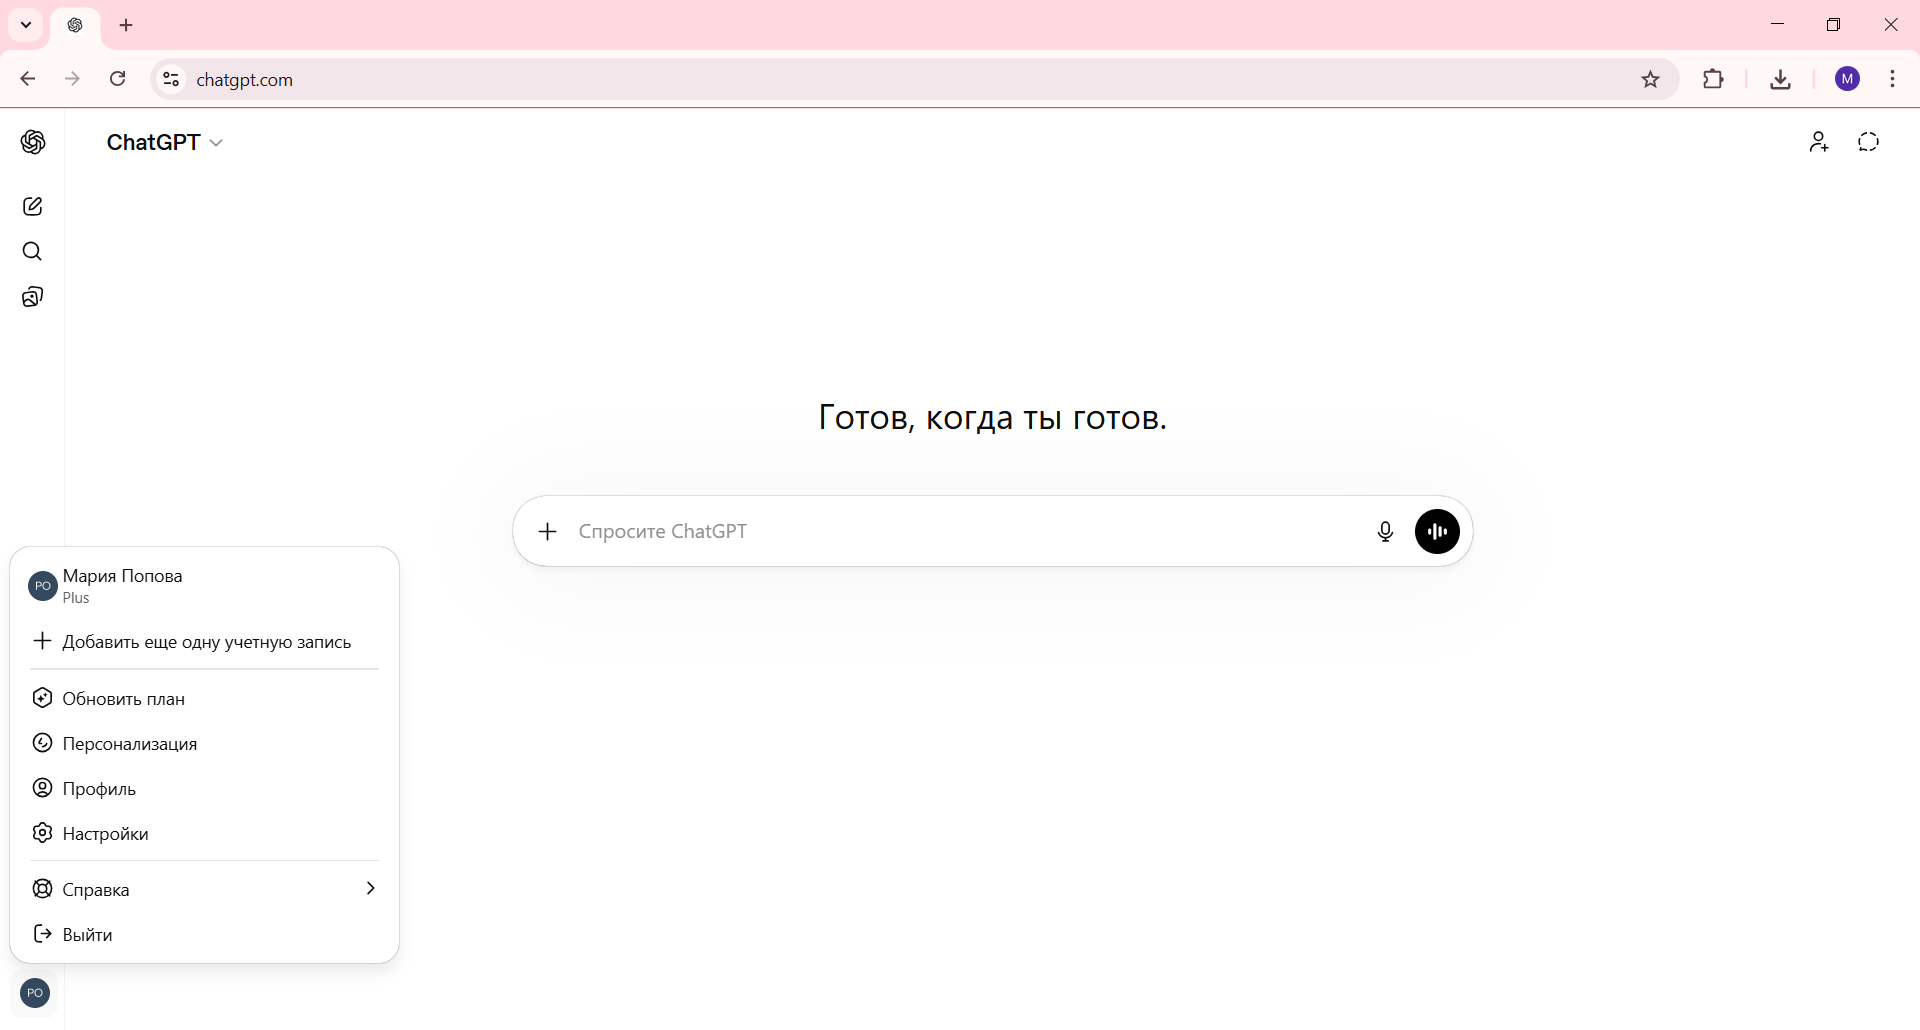
Task: Click the 'Готов, когда ты готов.' heading
Action: [992, 417]
